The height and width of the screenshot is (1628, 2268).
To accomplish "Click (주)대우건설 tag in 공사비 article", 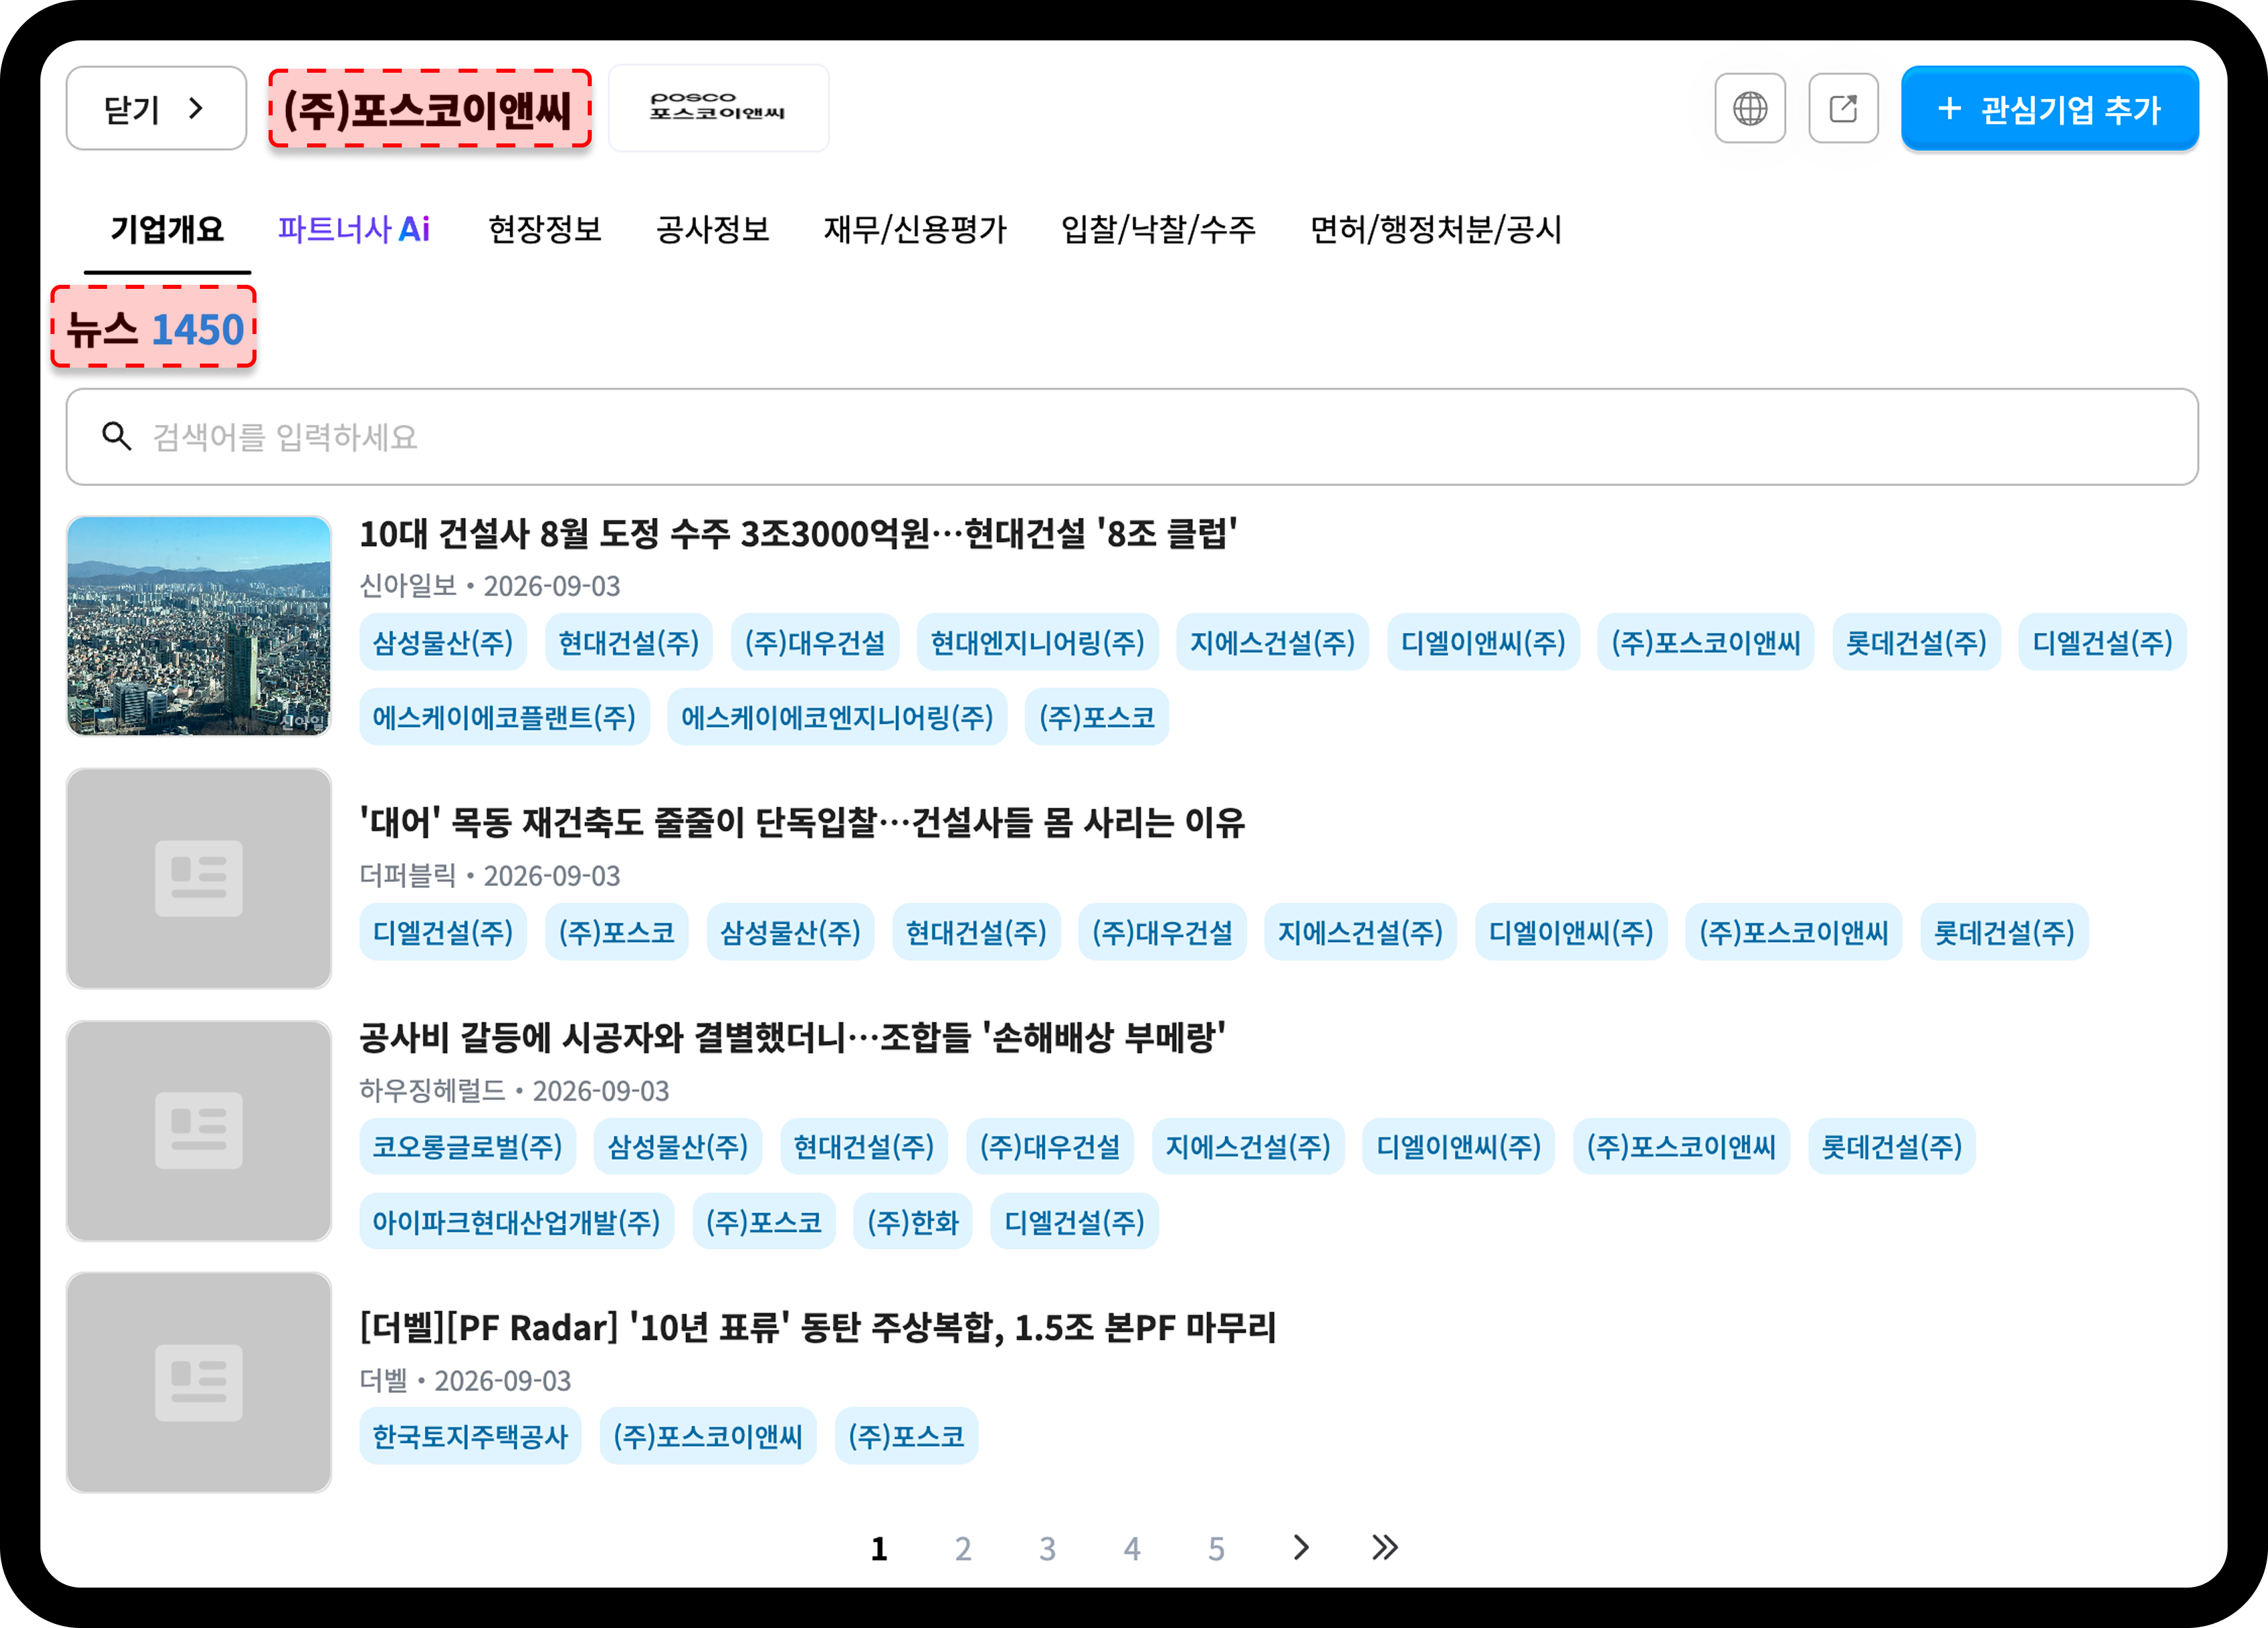I will click(1050, 1146).
